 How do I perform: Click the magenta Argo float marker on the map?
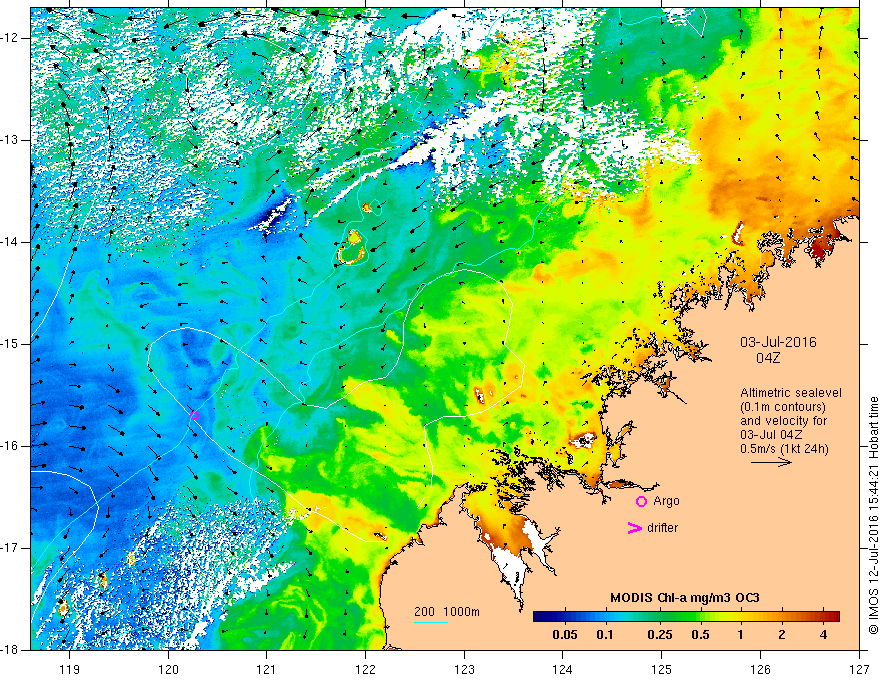click(x=194, y=415)
